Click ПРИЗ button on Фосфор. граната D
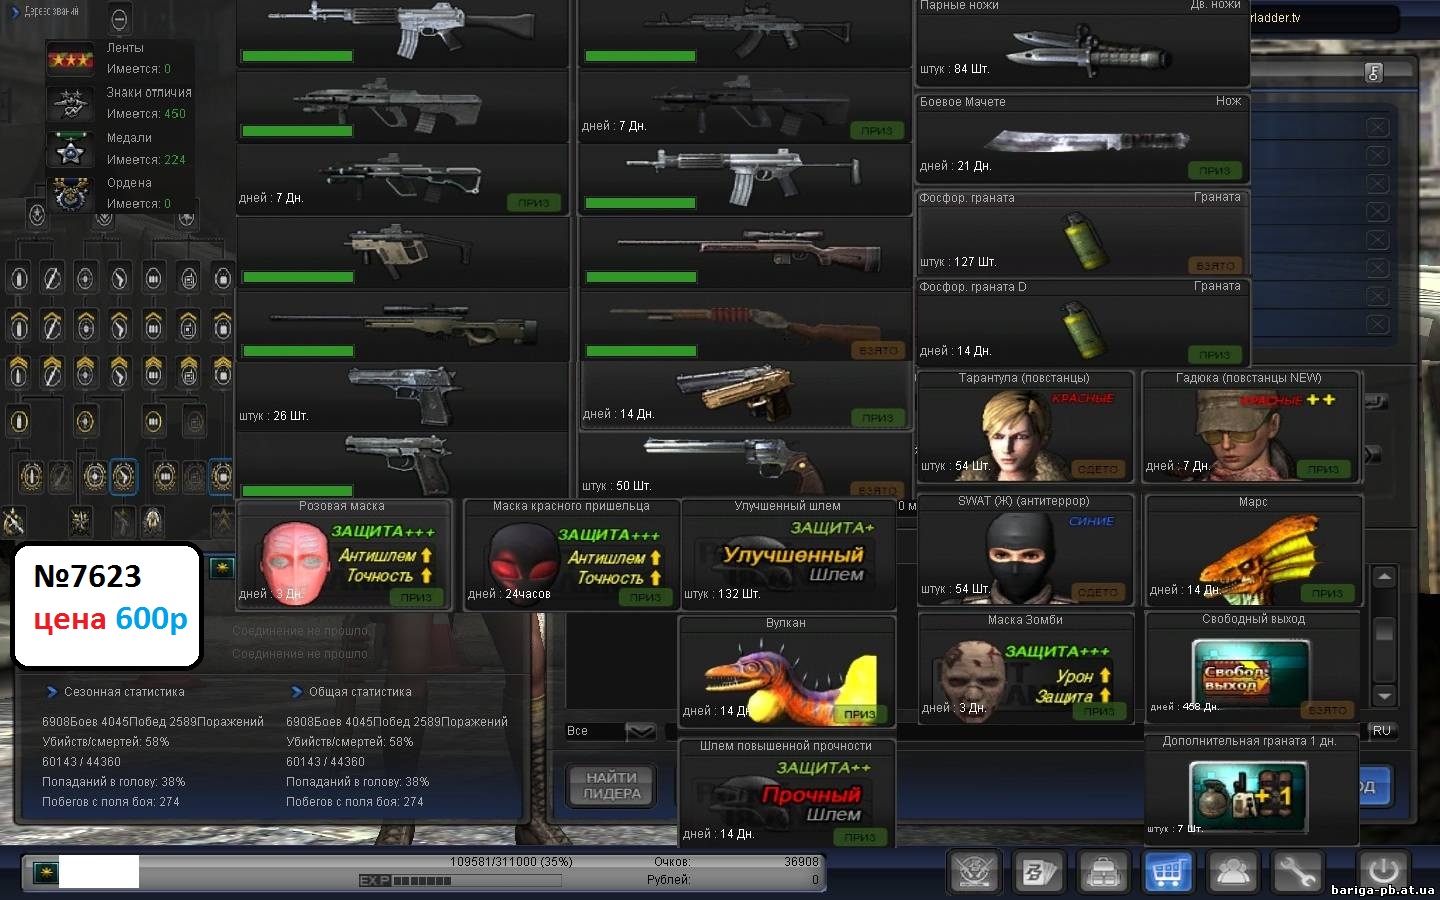Screen dimensions: 1440x900 tap(1215, 355)
